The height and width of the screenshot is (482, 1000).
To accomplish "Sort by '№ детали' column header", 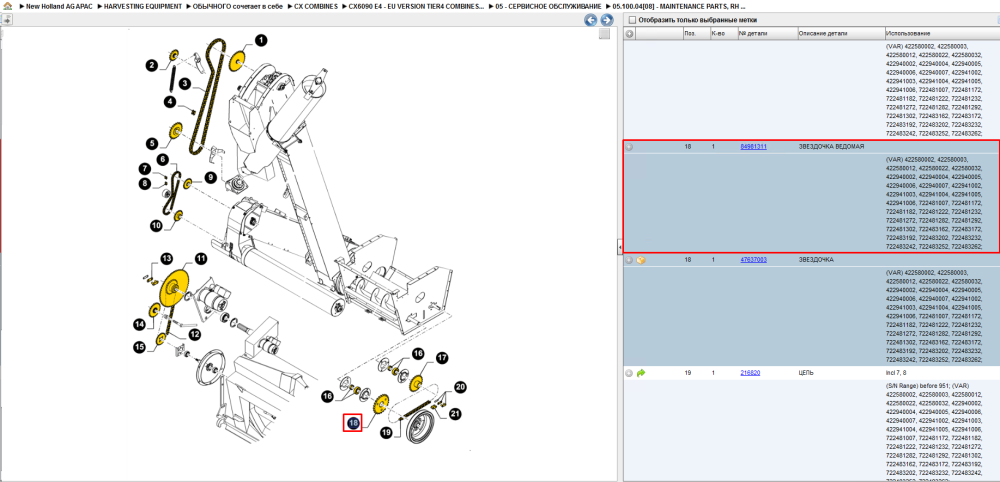I will [x=767, y=33].
